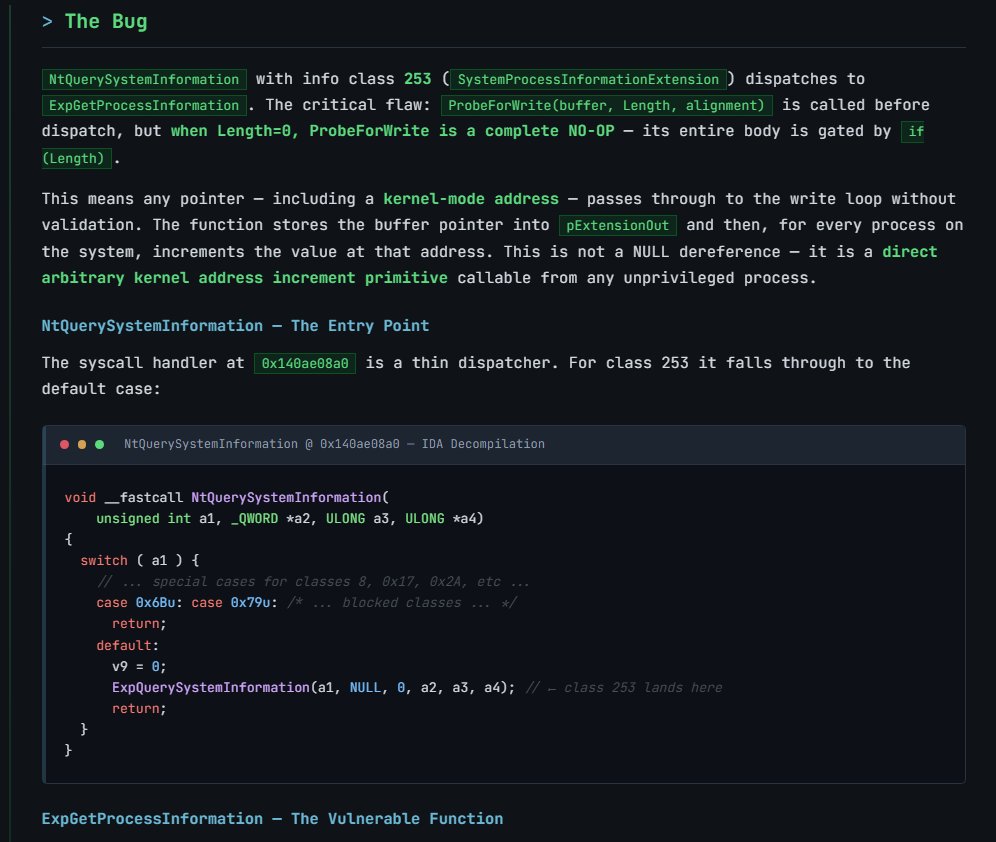The height and width of the screenshot is (842, 996).
Task: Click the comment "class 253 lands here"
Action: 643,688
